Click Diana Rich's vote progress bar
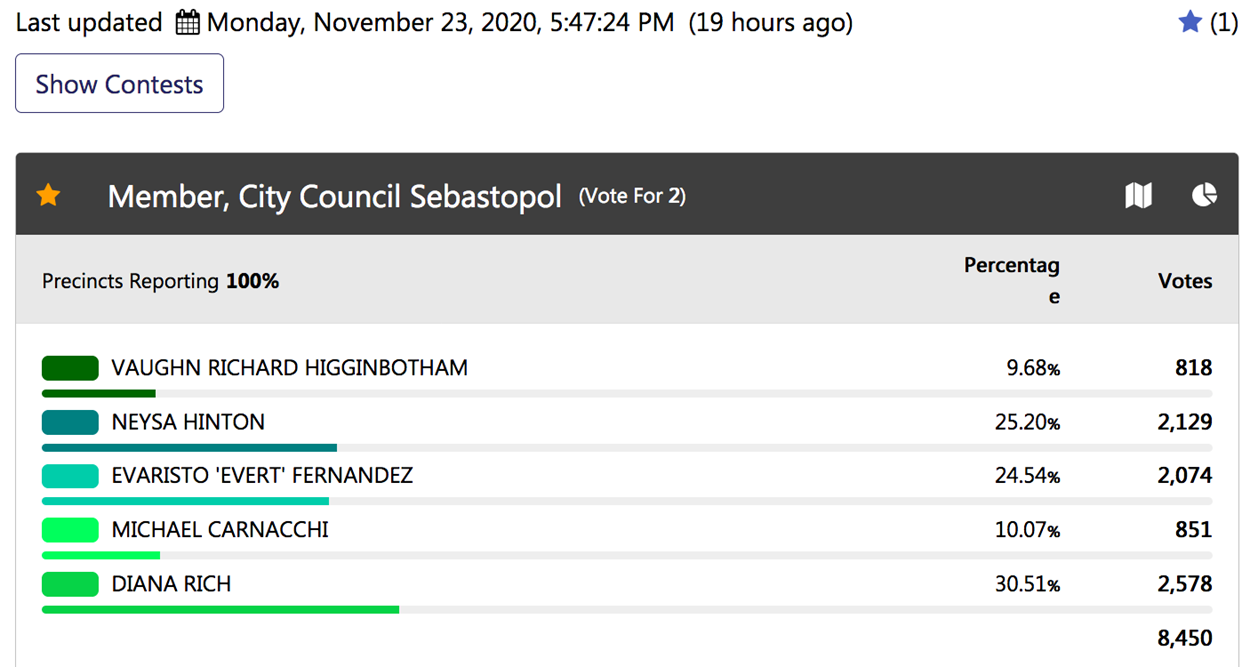 click(627, 609)
